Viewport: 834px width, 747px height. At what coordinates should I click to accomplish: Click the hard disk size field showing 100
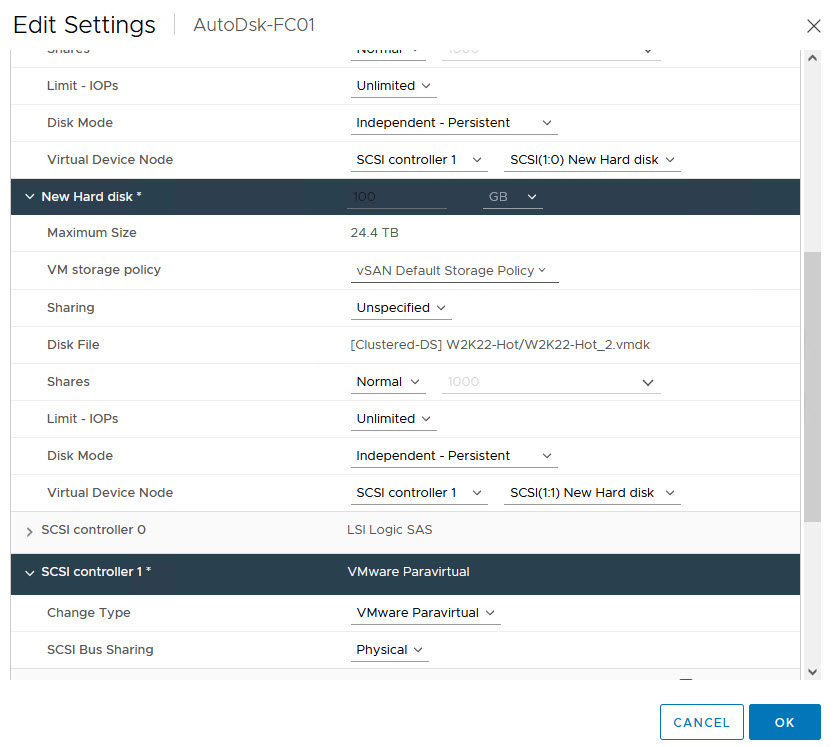(396, 197)
